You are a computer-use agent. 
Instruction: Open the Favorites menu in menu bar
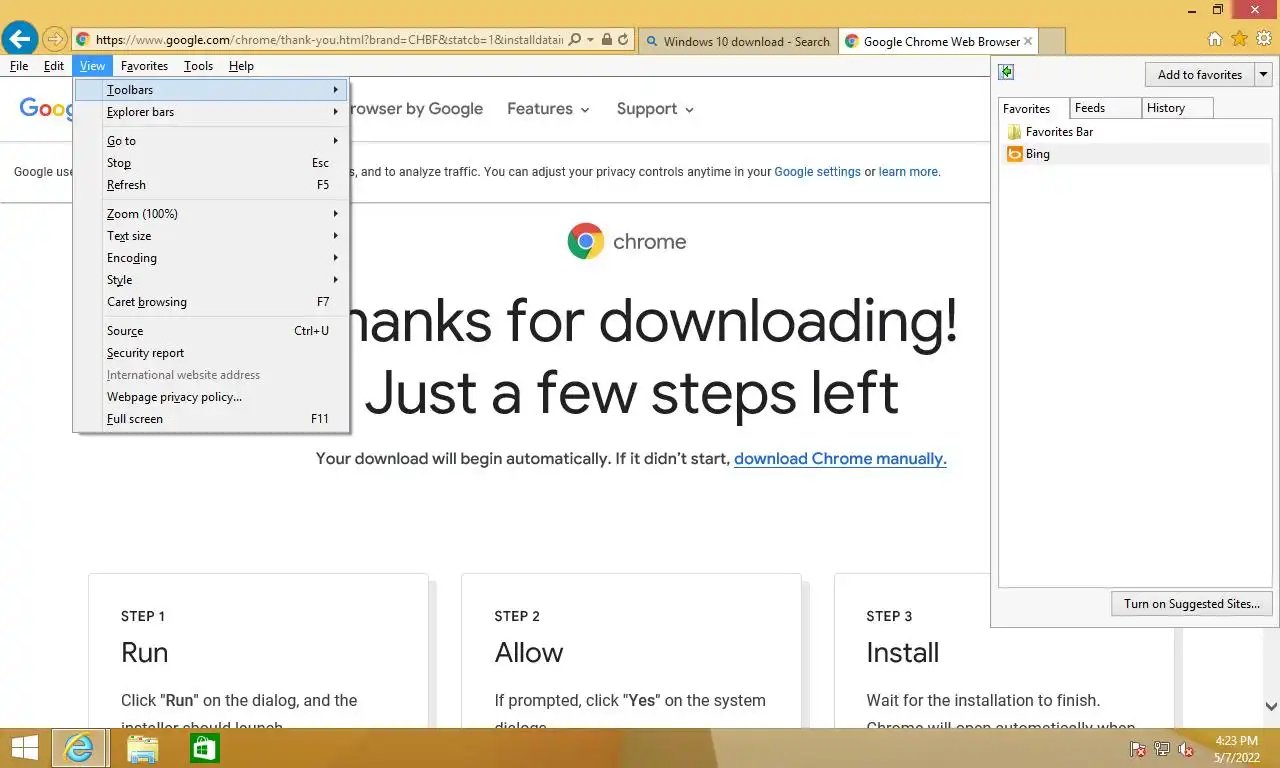[144, 66]
